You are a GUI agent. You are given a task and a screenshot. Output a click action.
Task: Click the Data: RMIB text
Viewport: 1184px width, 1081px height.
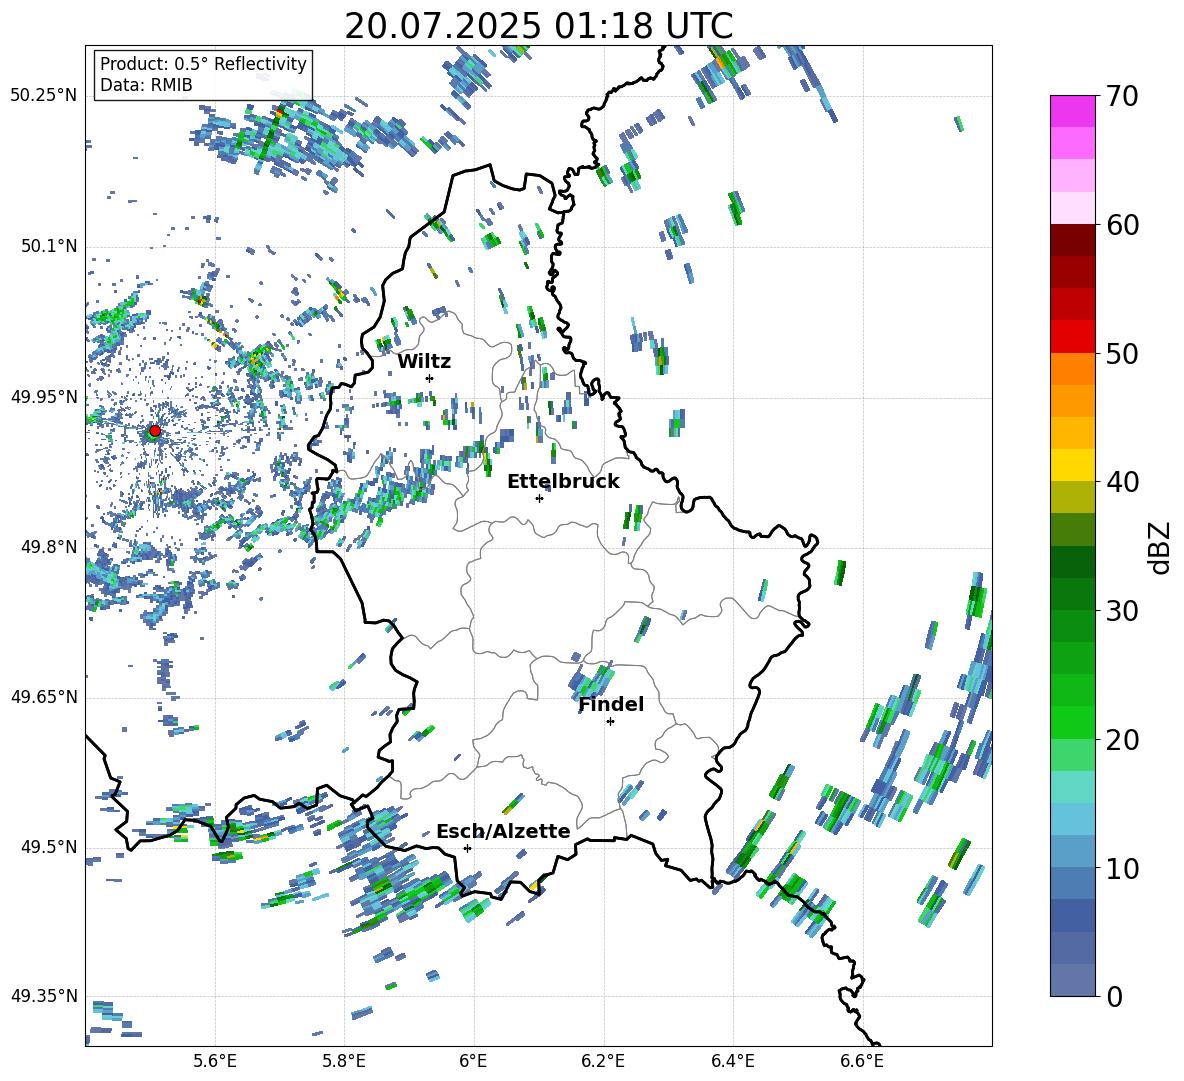[146, 85]
